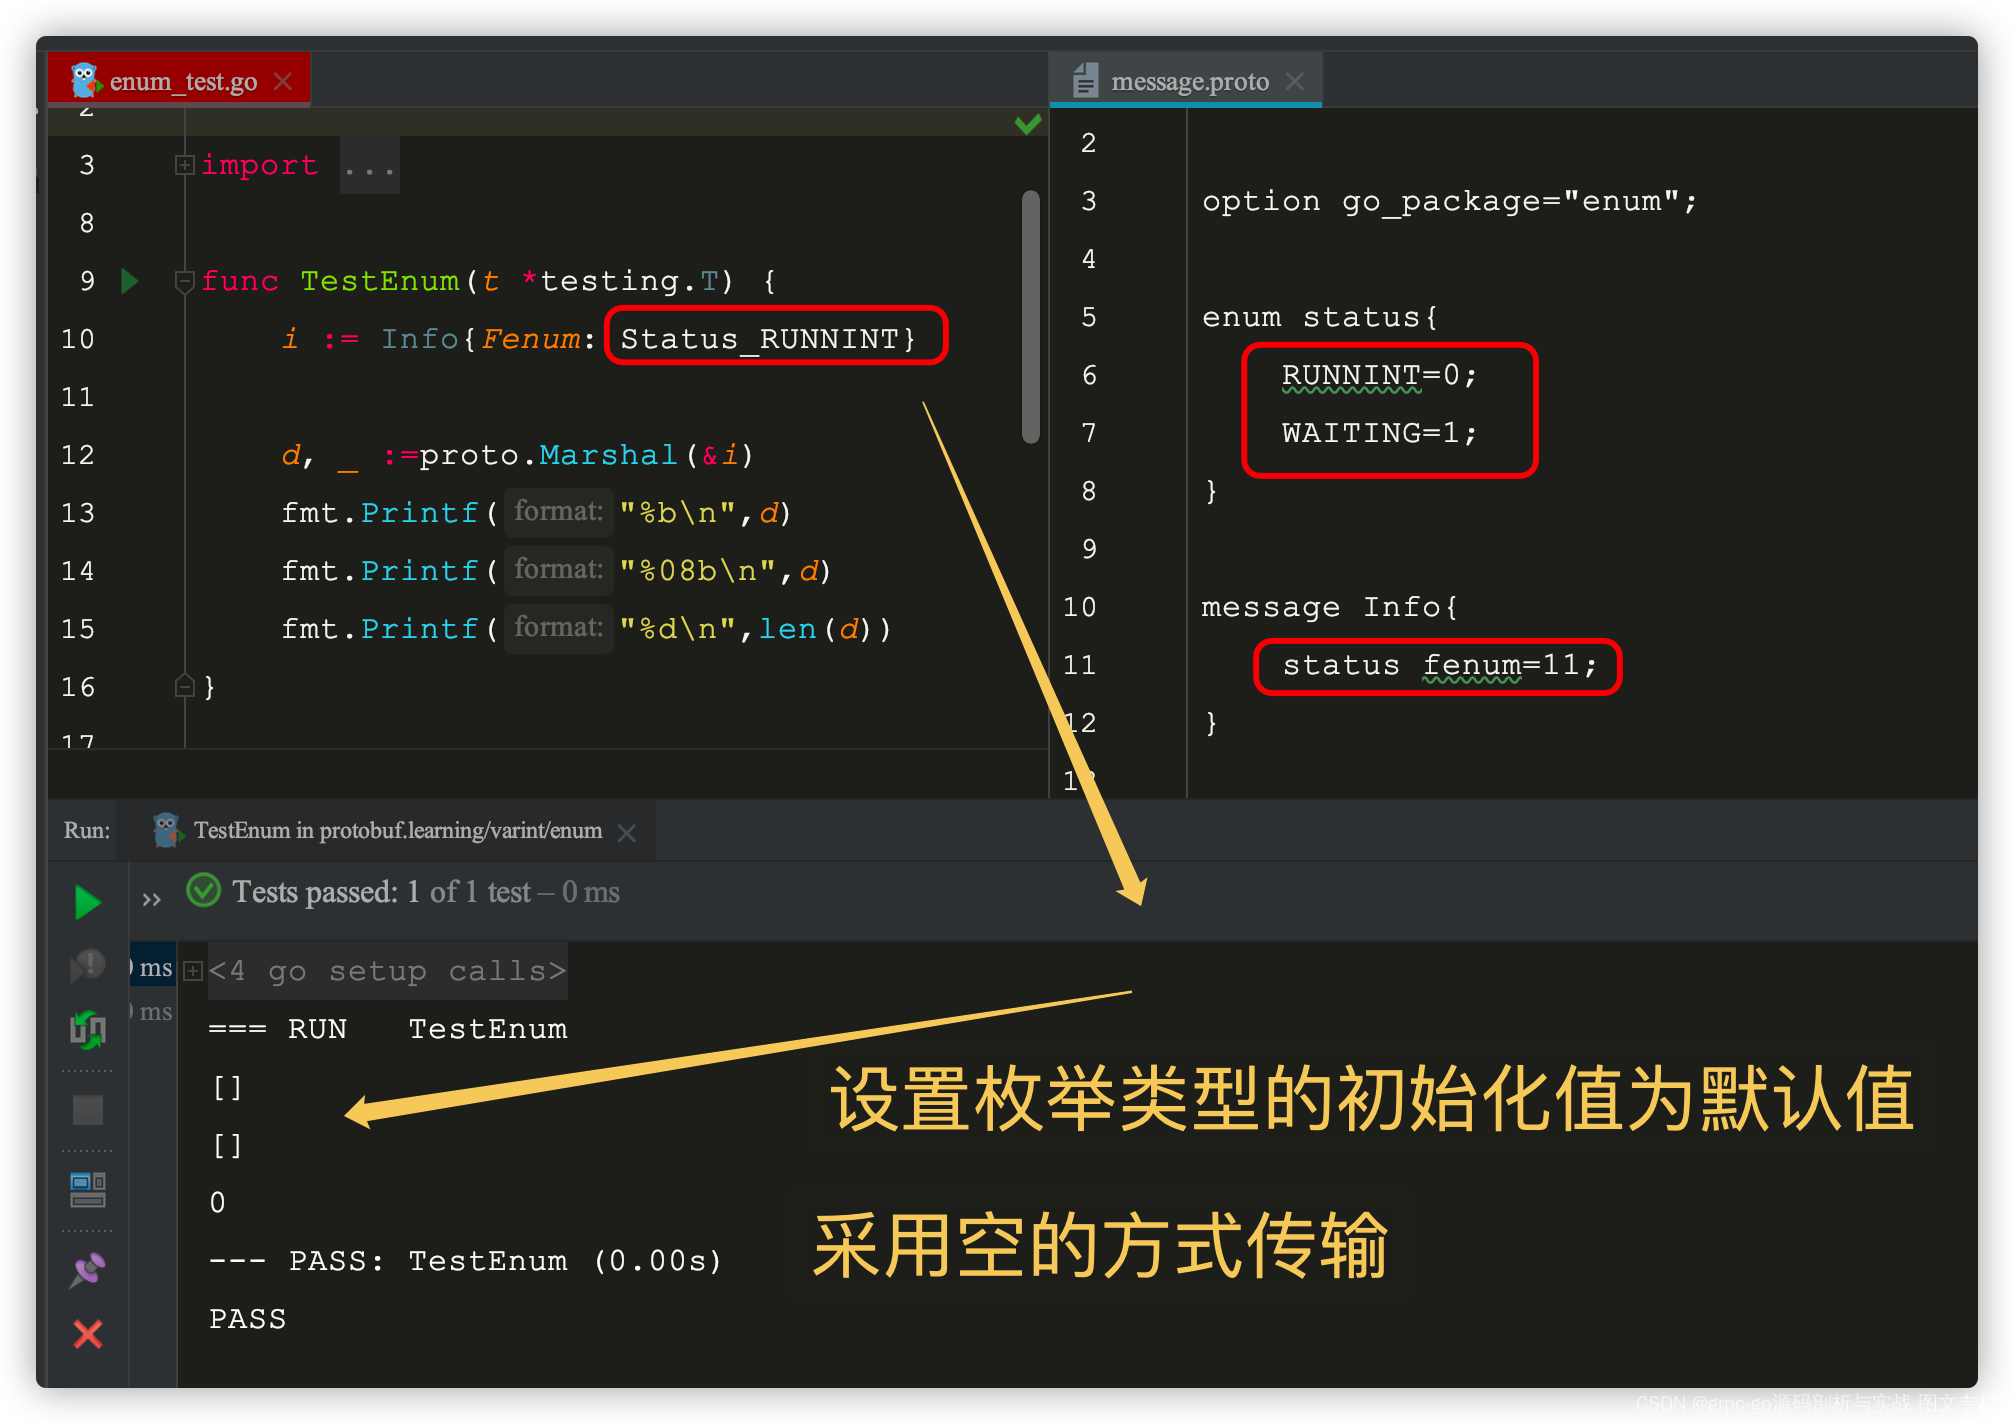Collapse the TestEnum function body
2014x1424 pixels.
click(x=184, y=282)
